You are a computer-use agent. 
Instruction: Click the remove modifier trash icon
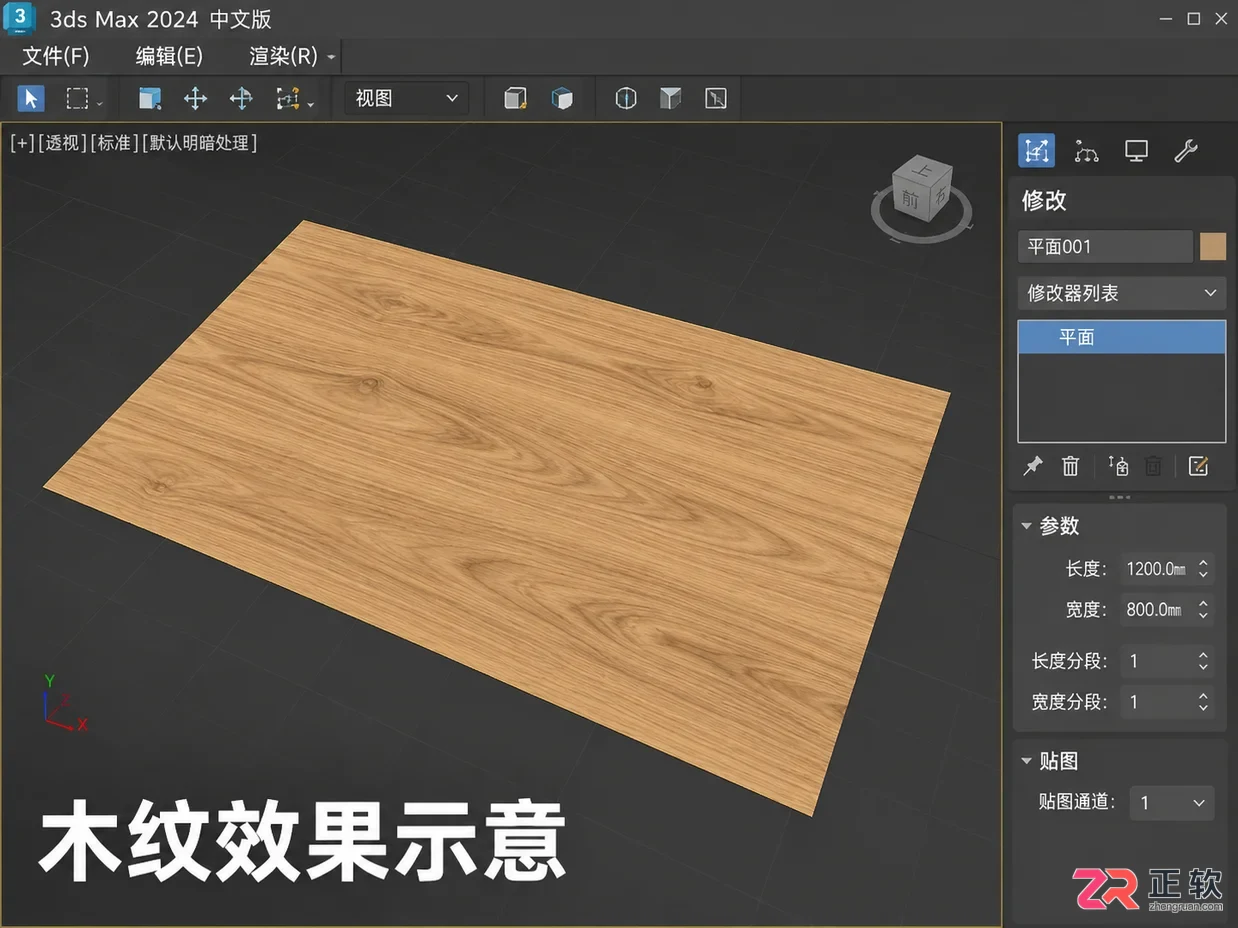tap(1070, 466)
